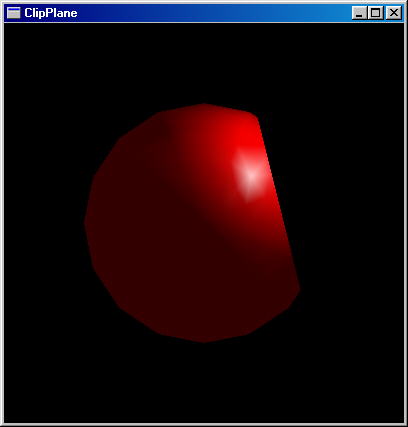Open the window system menu icon
This screenshot has width=408, height=427.
coord(14,13)
